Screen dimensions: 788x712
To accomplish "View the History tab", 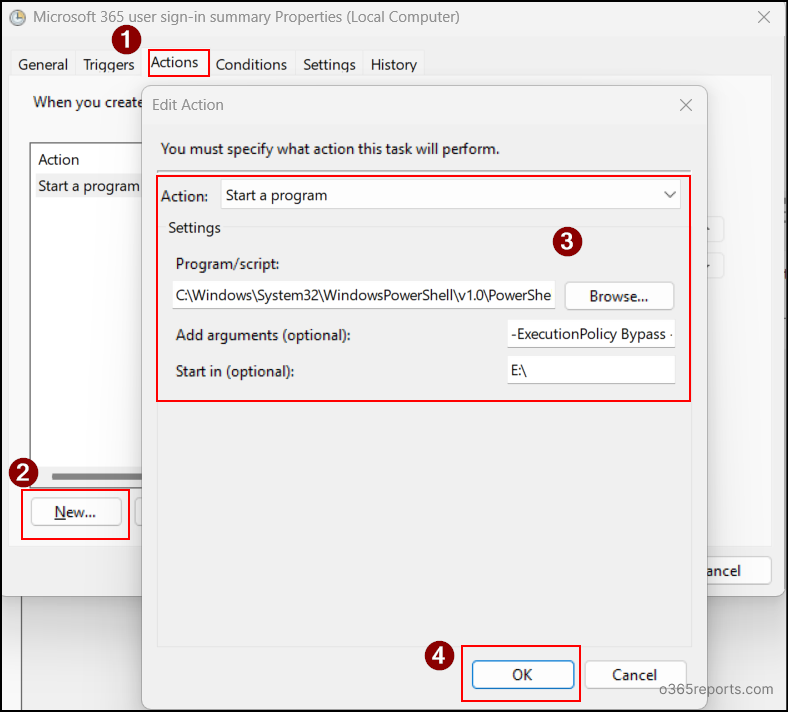I will point(393,64).
